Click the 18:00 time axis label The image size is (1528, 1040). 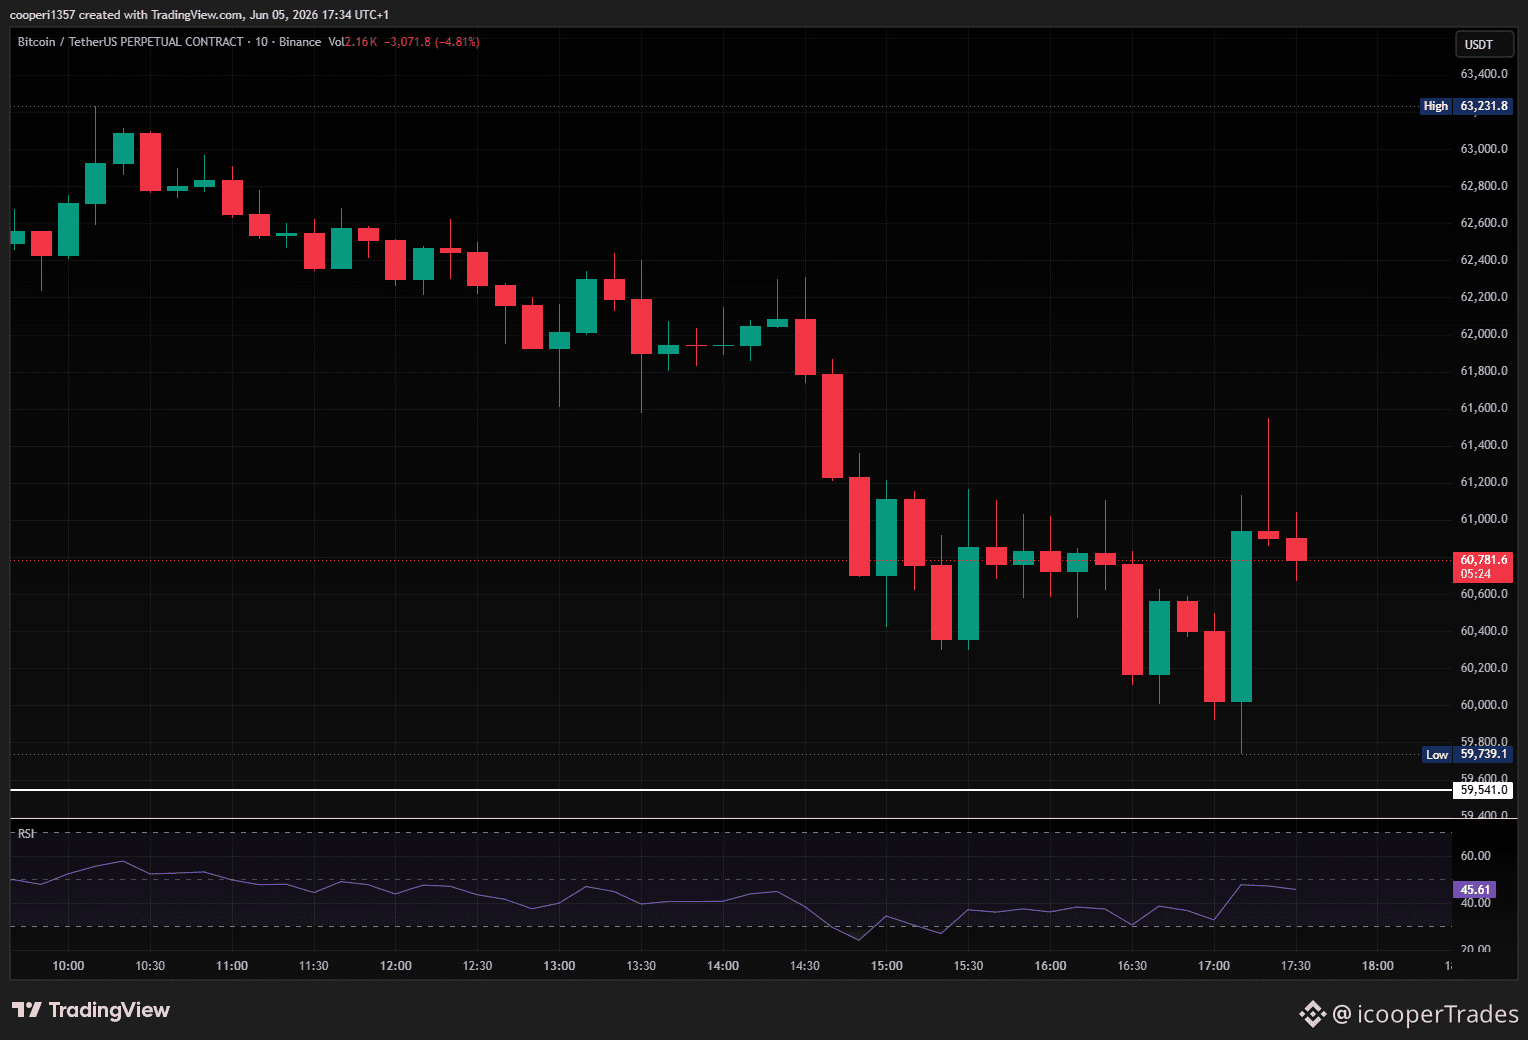(1378, 966)
